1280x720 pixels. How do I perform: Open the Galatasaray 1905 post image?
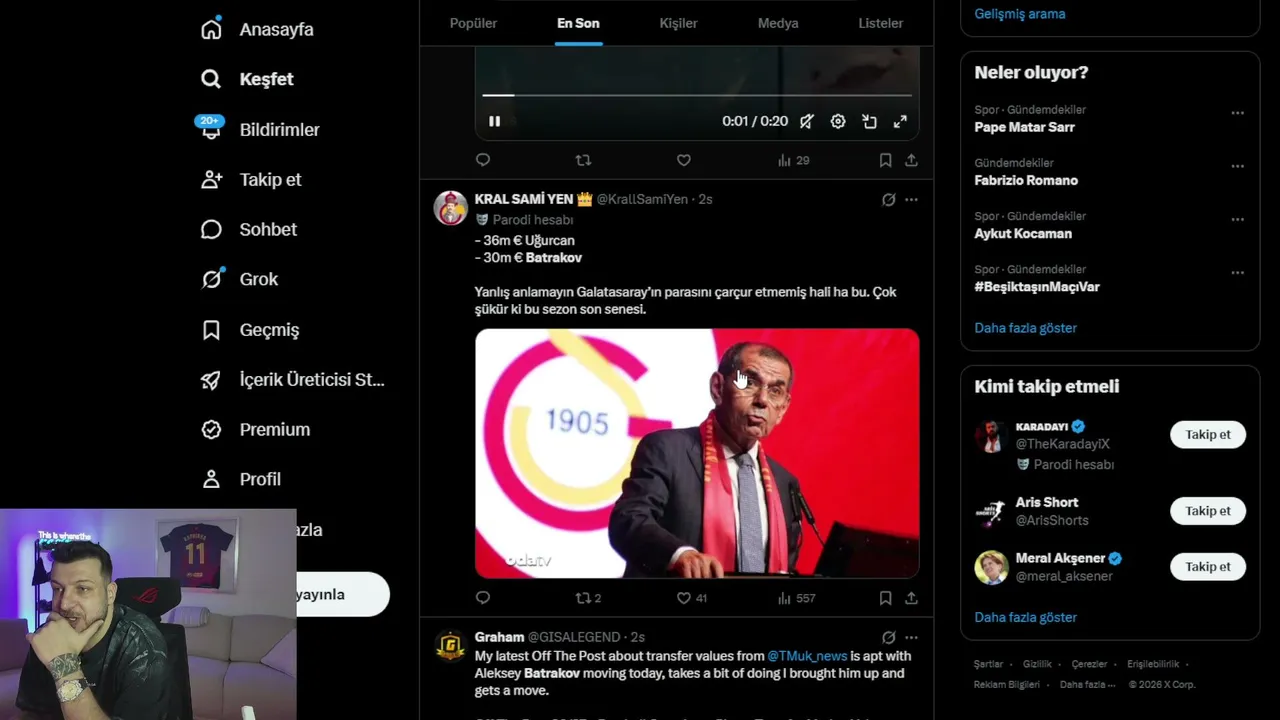pos(697,453)
